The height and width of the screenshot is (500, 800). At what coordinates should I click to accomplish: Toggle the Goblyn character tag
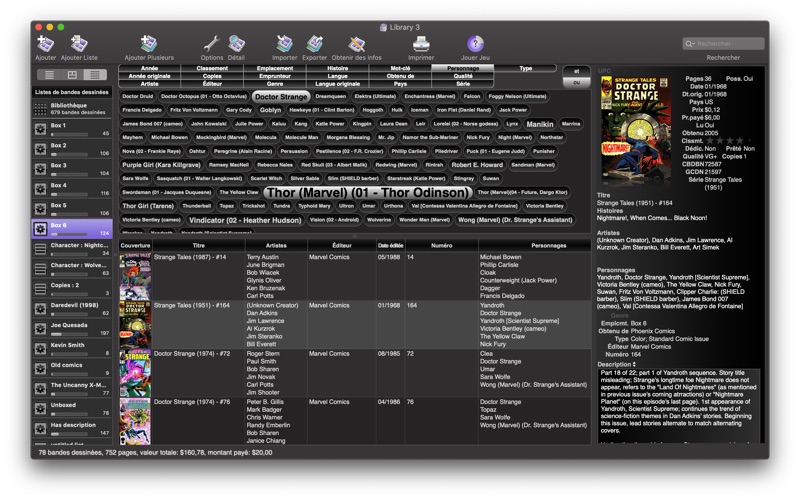click(x=270, y=110)
